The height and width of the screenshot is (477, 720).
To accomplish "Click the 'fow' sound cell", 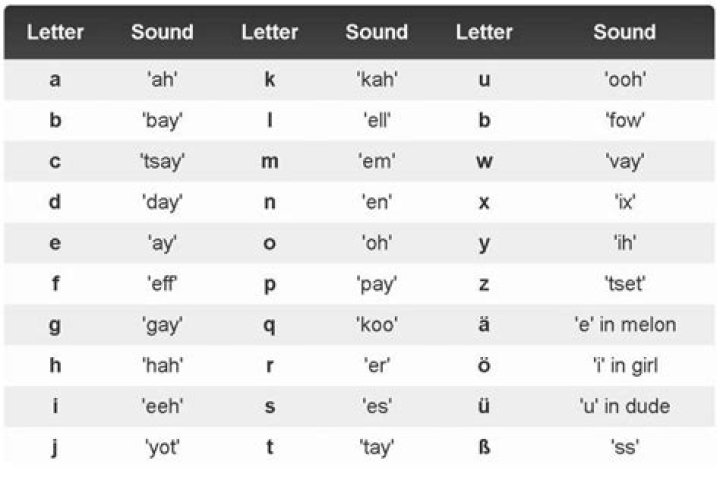I will pyautogui.click(x=625, y=120).
